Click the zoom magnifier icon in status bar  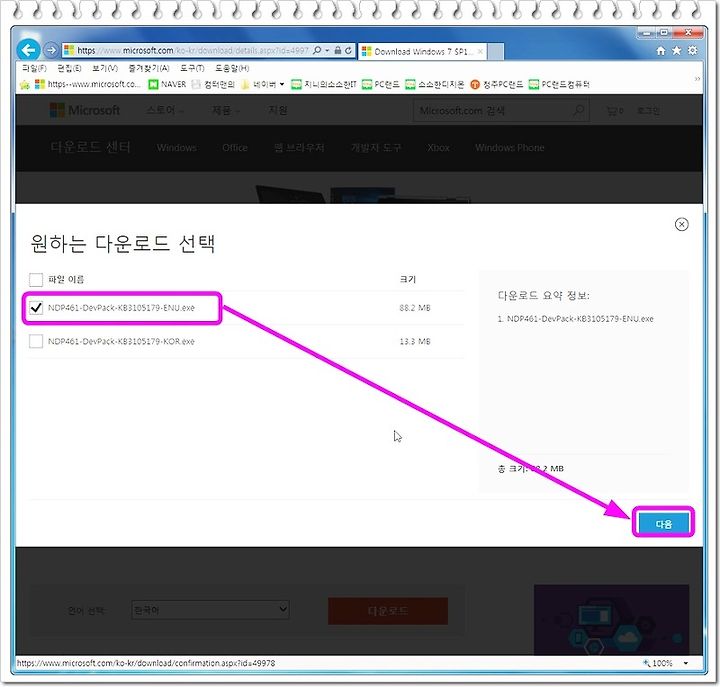[x=646, y=663]
